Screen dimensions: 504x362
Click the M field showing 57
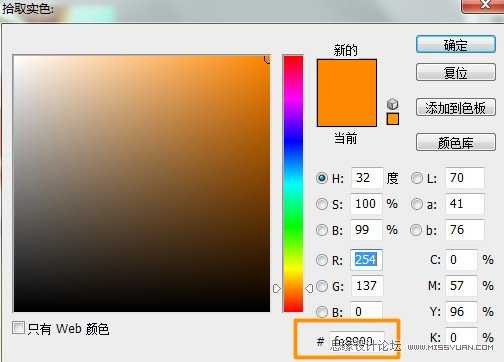461,286
